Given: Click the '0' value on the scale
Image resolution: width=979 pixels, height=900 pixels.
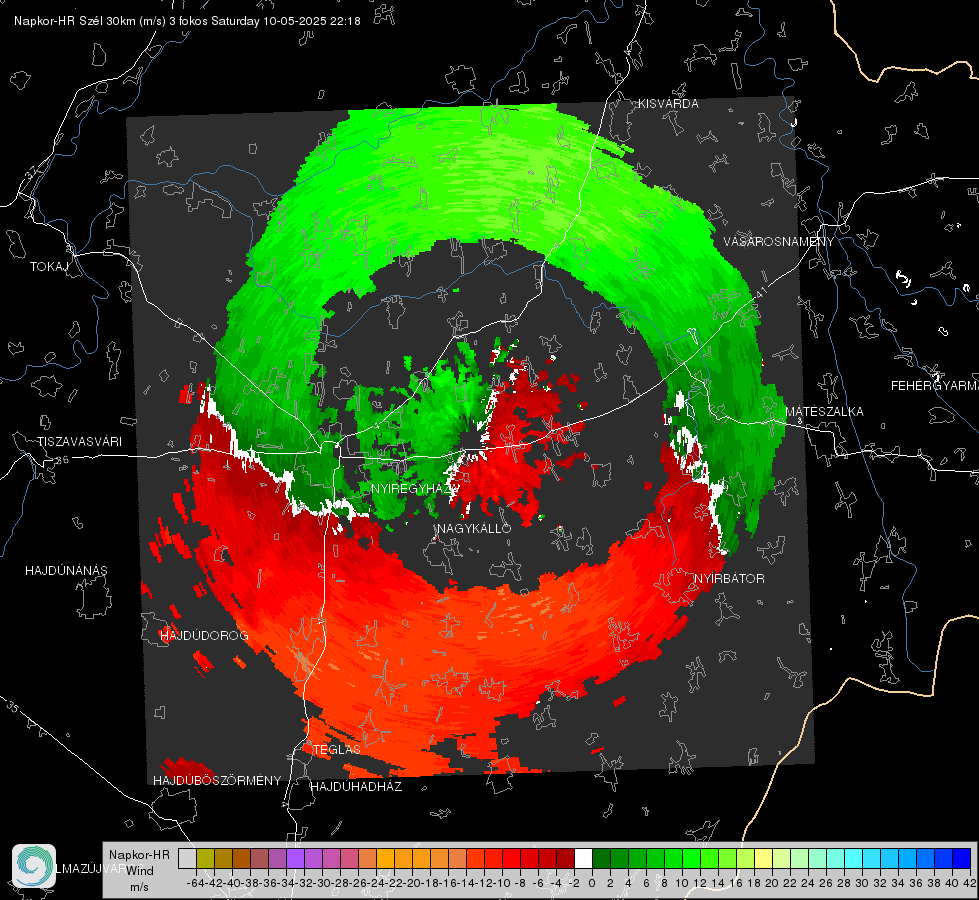Looking at the screenshot, I should point(592,883).
